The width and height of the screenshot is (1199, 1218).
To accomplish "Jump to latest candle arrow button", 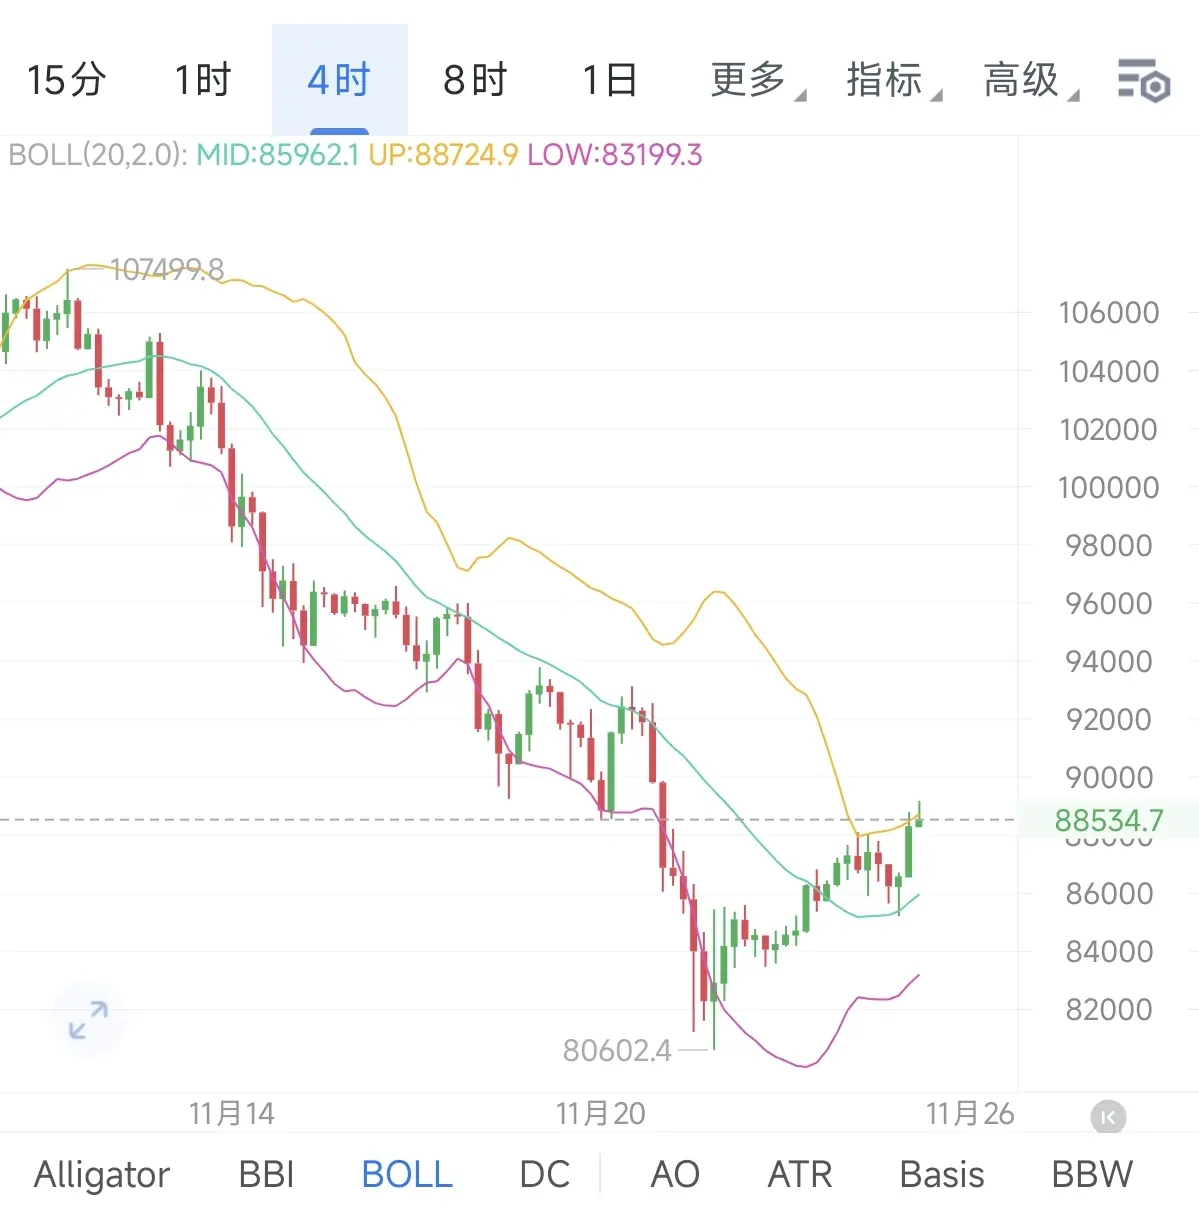I will 1108,1117.
